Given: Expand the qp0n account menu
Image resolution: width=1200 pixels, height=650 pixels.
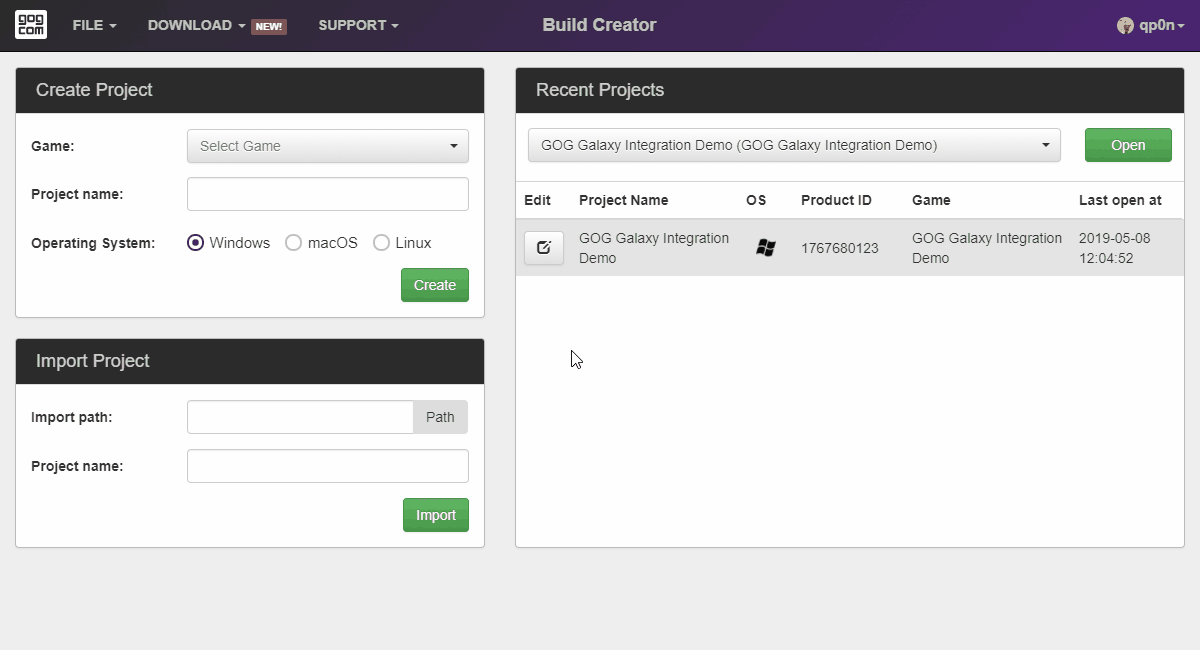Looking at the screenshot, I should click(1151, 26).
